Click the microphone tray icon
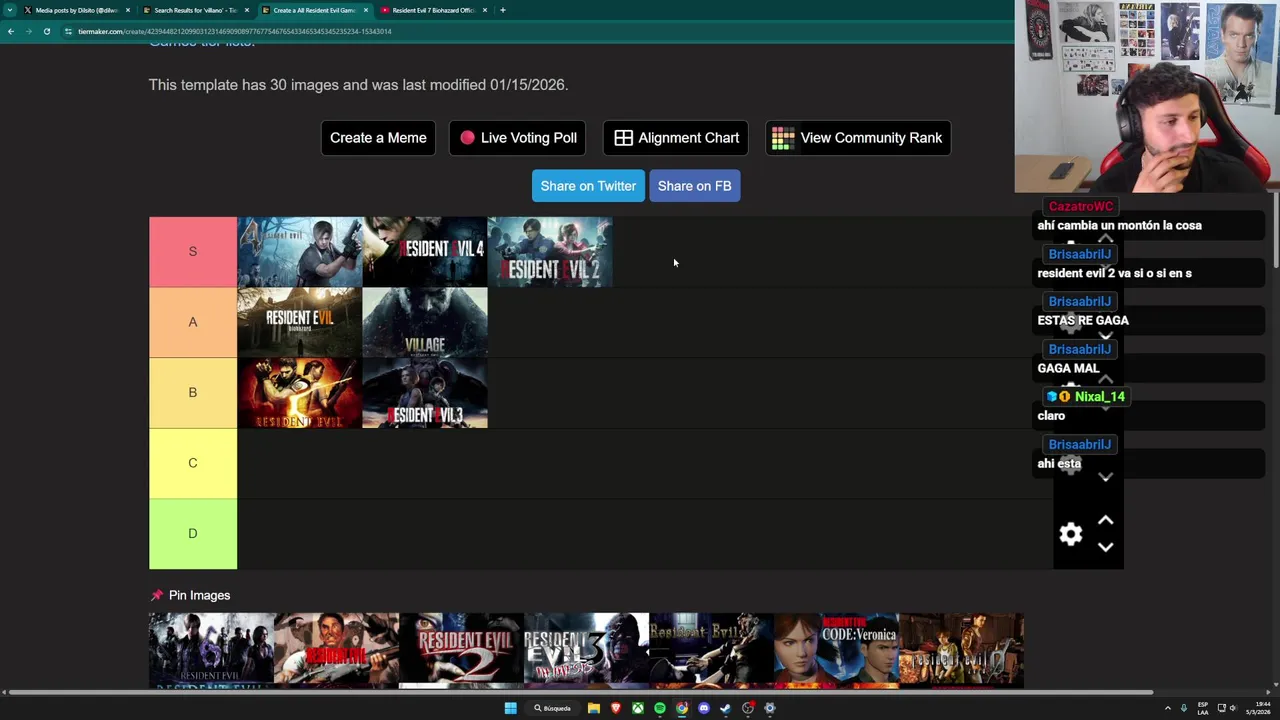 tap(1184, 708)
